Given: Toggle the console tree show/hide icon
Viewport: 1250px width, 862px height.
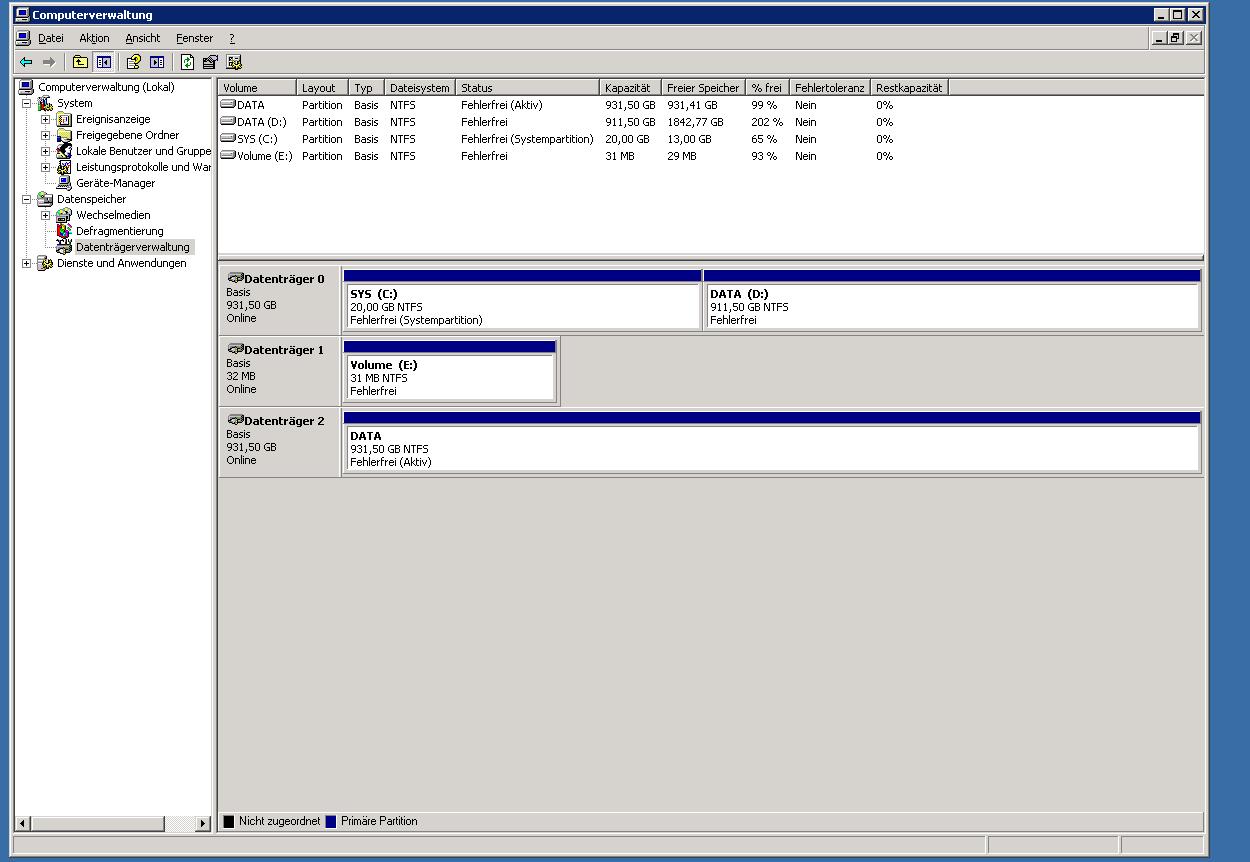Looking at the screenshot, I should point(103,62).
